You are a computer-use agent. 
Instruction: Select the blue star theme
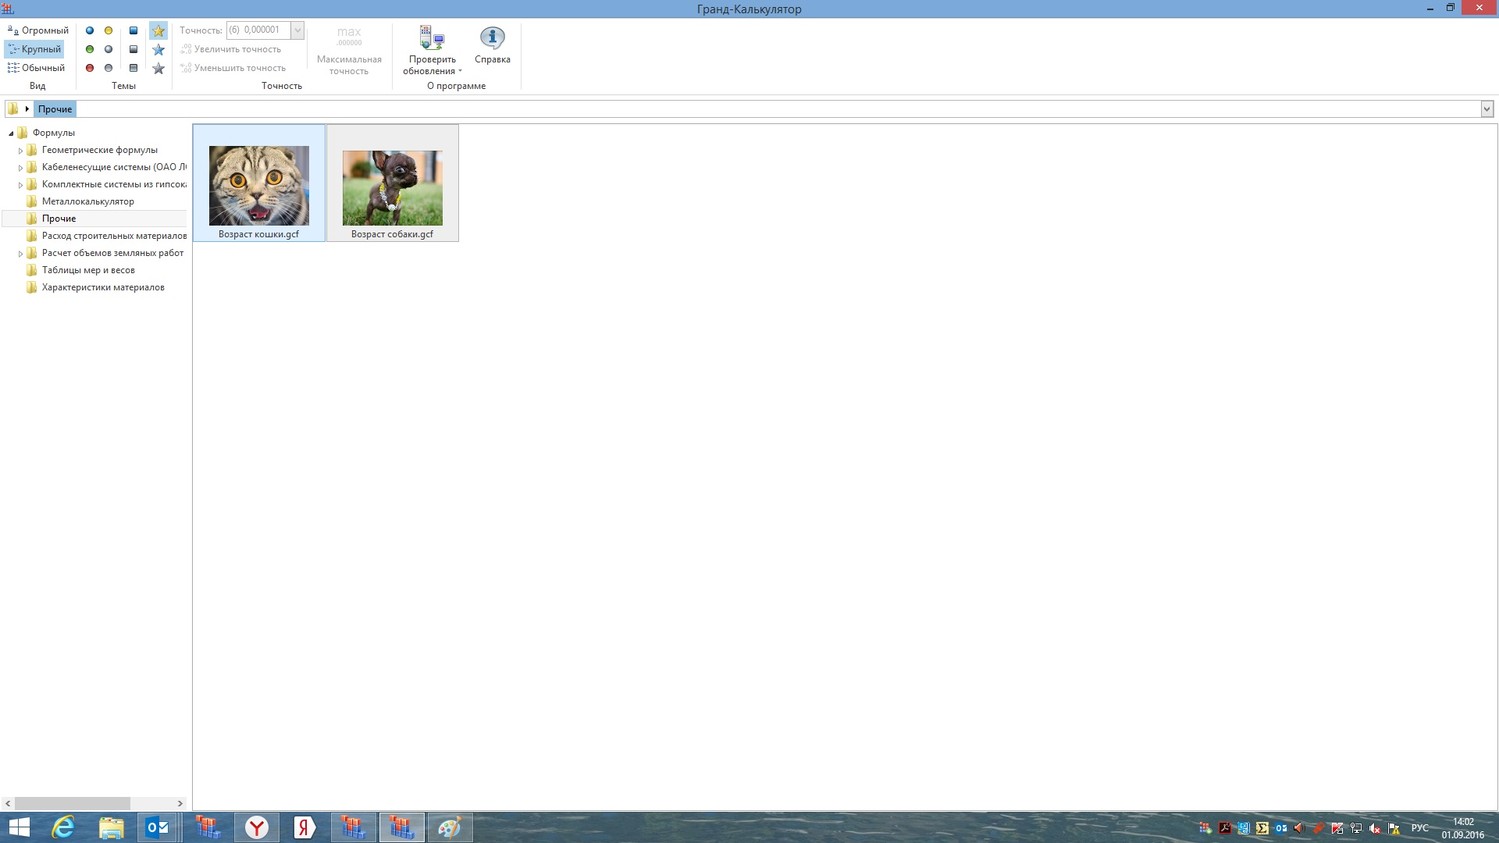[x=158, y=49]
